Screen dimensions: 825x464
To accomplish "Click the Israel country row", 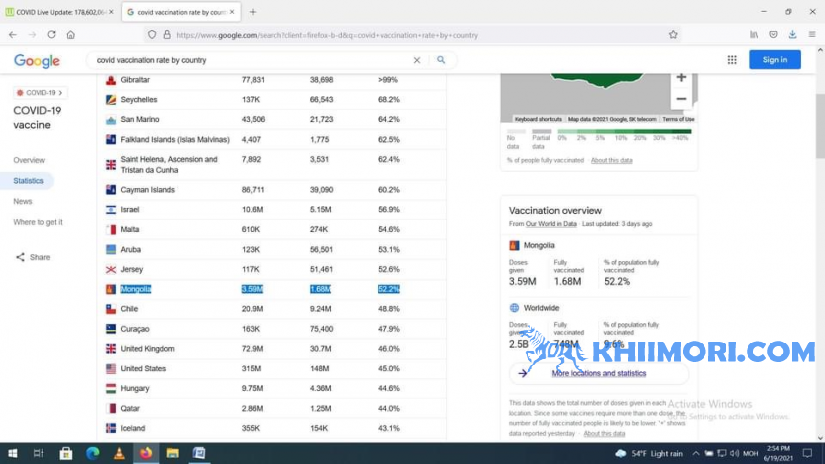I will pyautogui.click(x=273, y=209).
